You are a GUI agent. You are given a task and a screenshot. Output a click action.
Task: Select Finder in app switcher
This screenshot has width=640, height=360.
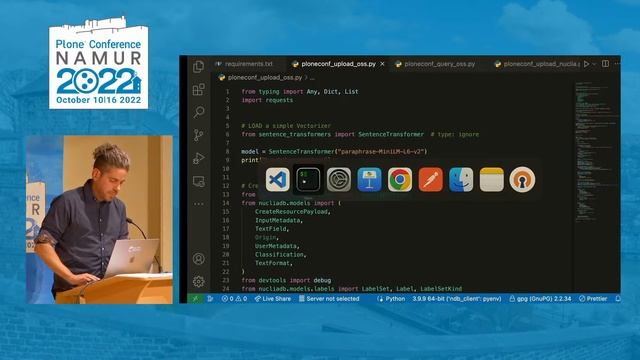[461, 180]
